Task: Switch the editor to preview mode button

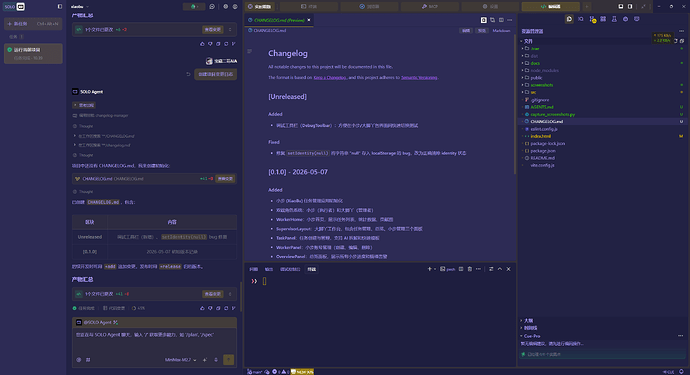Action: (x=482, y=30)
